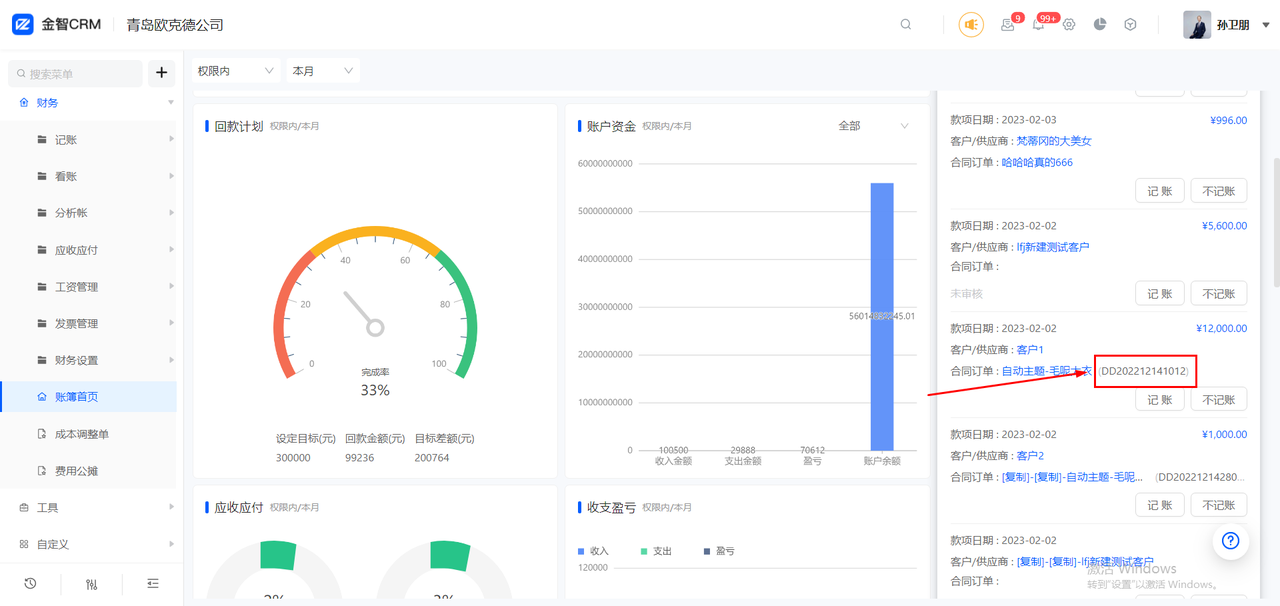Click 记账 button for the ¥12,000.00 entry
The image size is (1280, 606).
(1160, 400)
